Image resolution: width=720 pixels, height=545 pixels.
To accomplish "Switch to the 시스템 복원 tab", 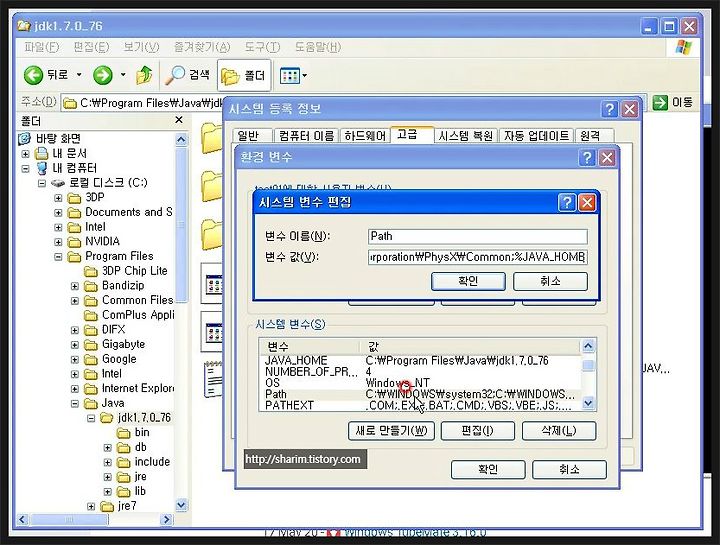I will coord(466,136).
